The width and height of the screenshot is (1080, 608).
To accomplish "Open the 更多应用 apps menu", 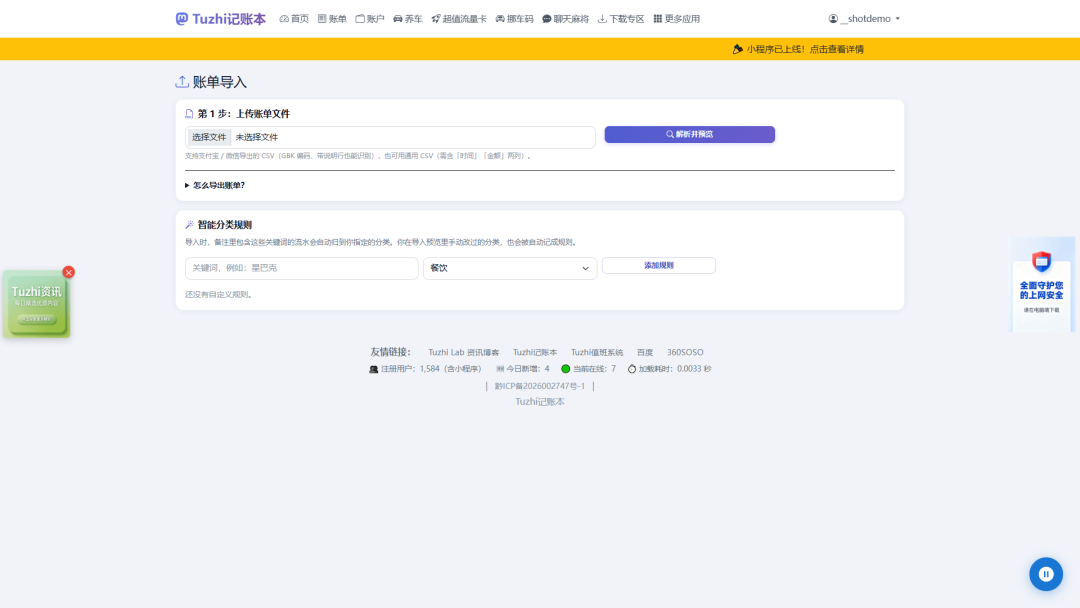I will click(x=676, y=19).
